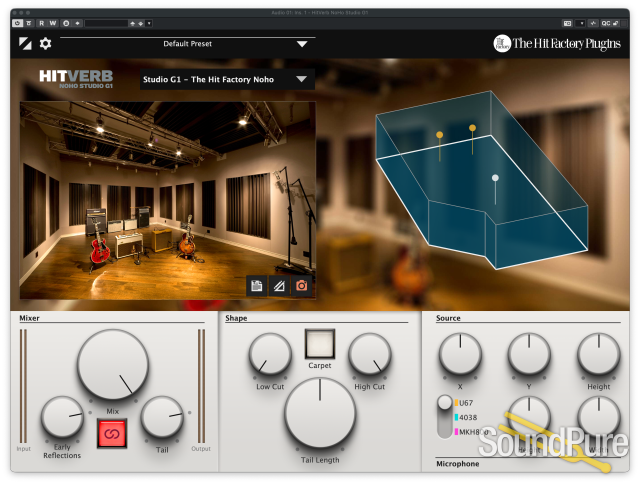Click the Source Height knob

598,354
